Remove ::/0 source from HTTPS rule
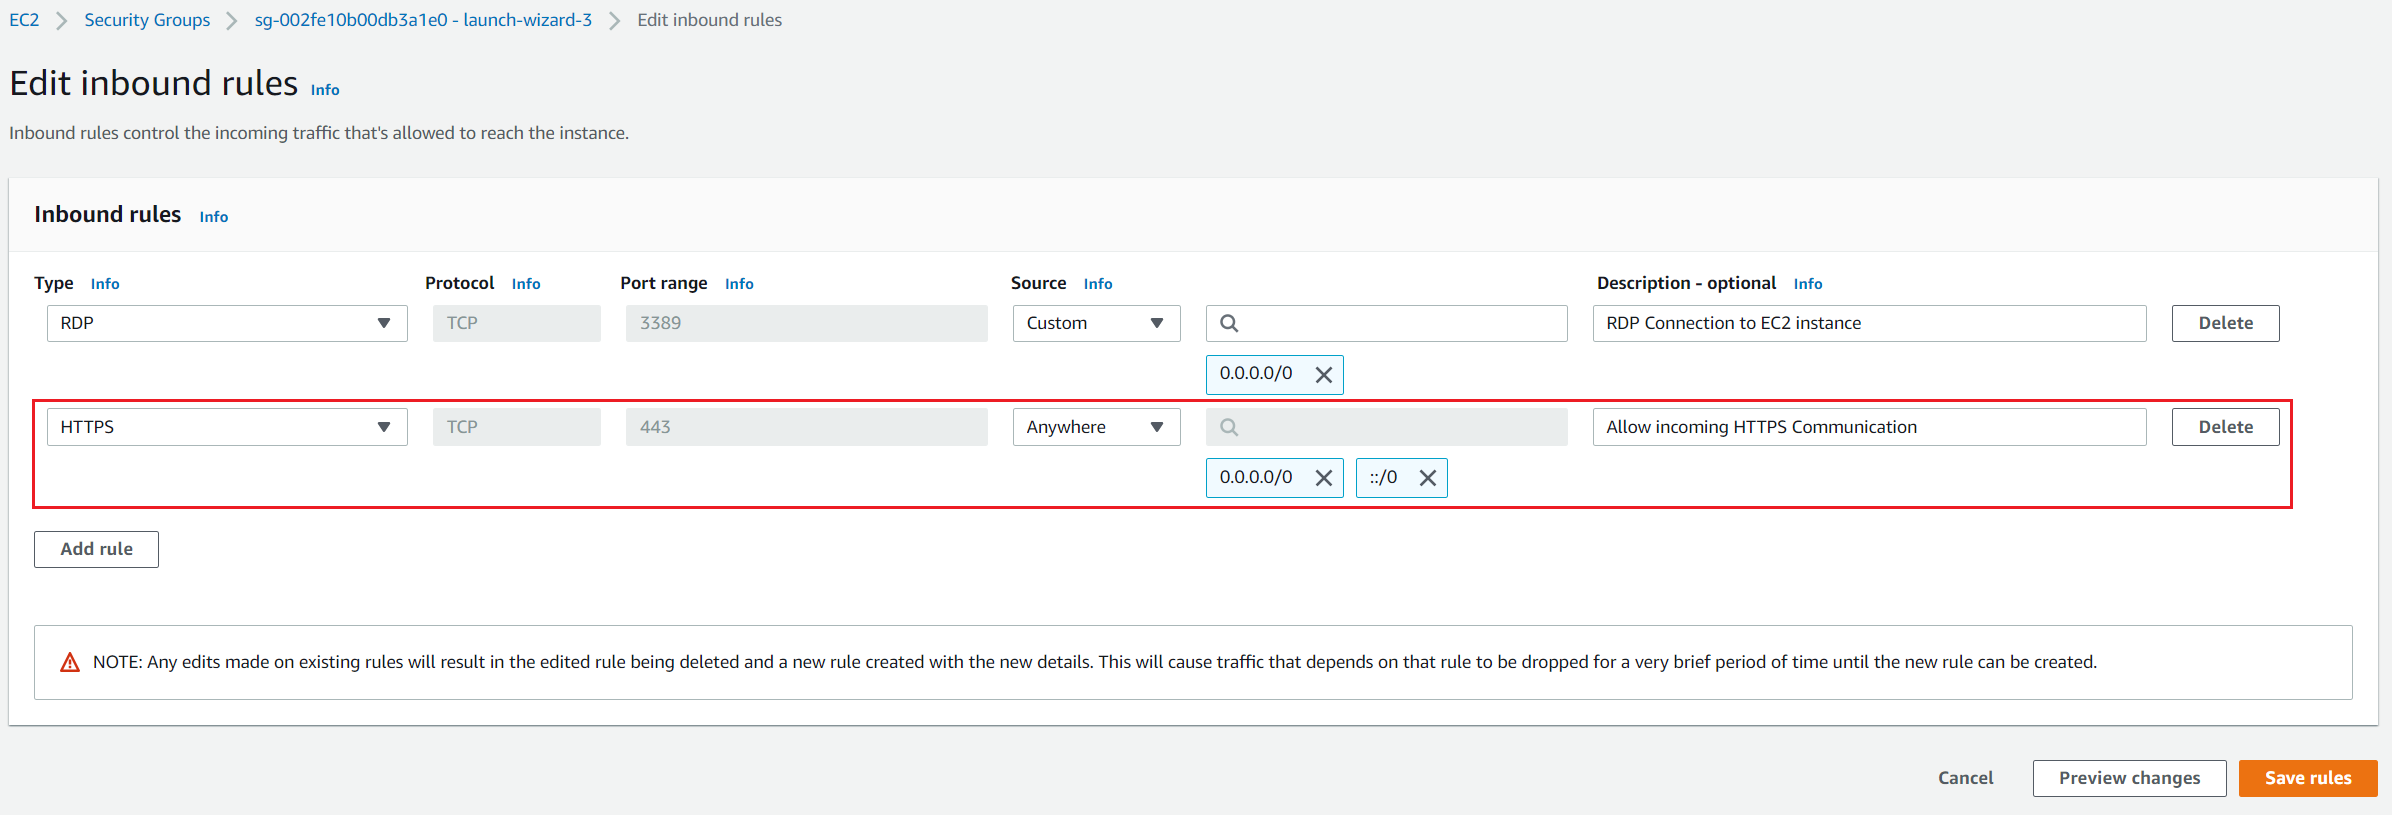This screenshot has height=815, width=2392. [1427, 478]
